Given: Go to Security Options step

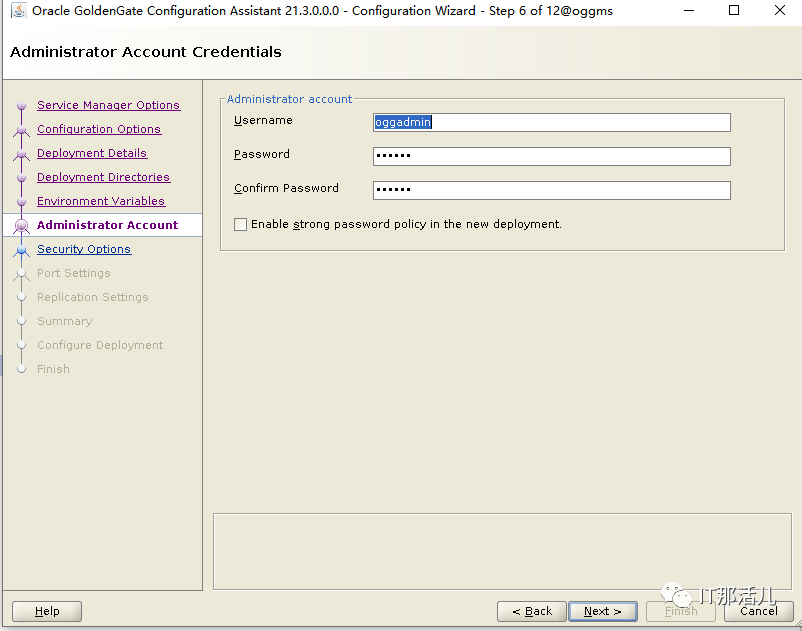Looking at the screenshot, I should coord(84,249).
